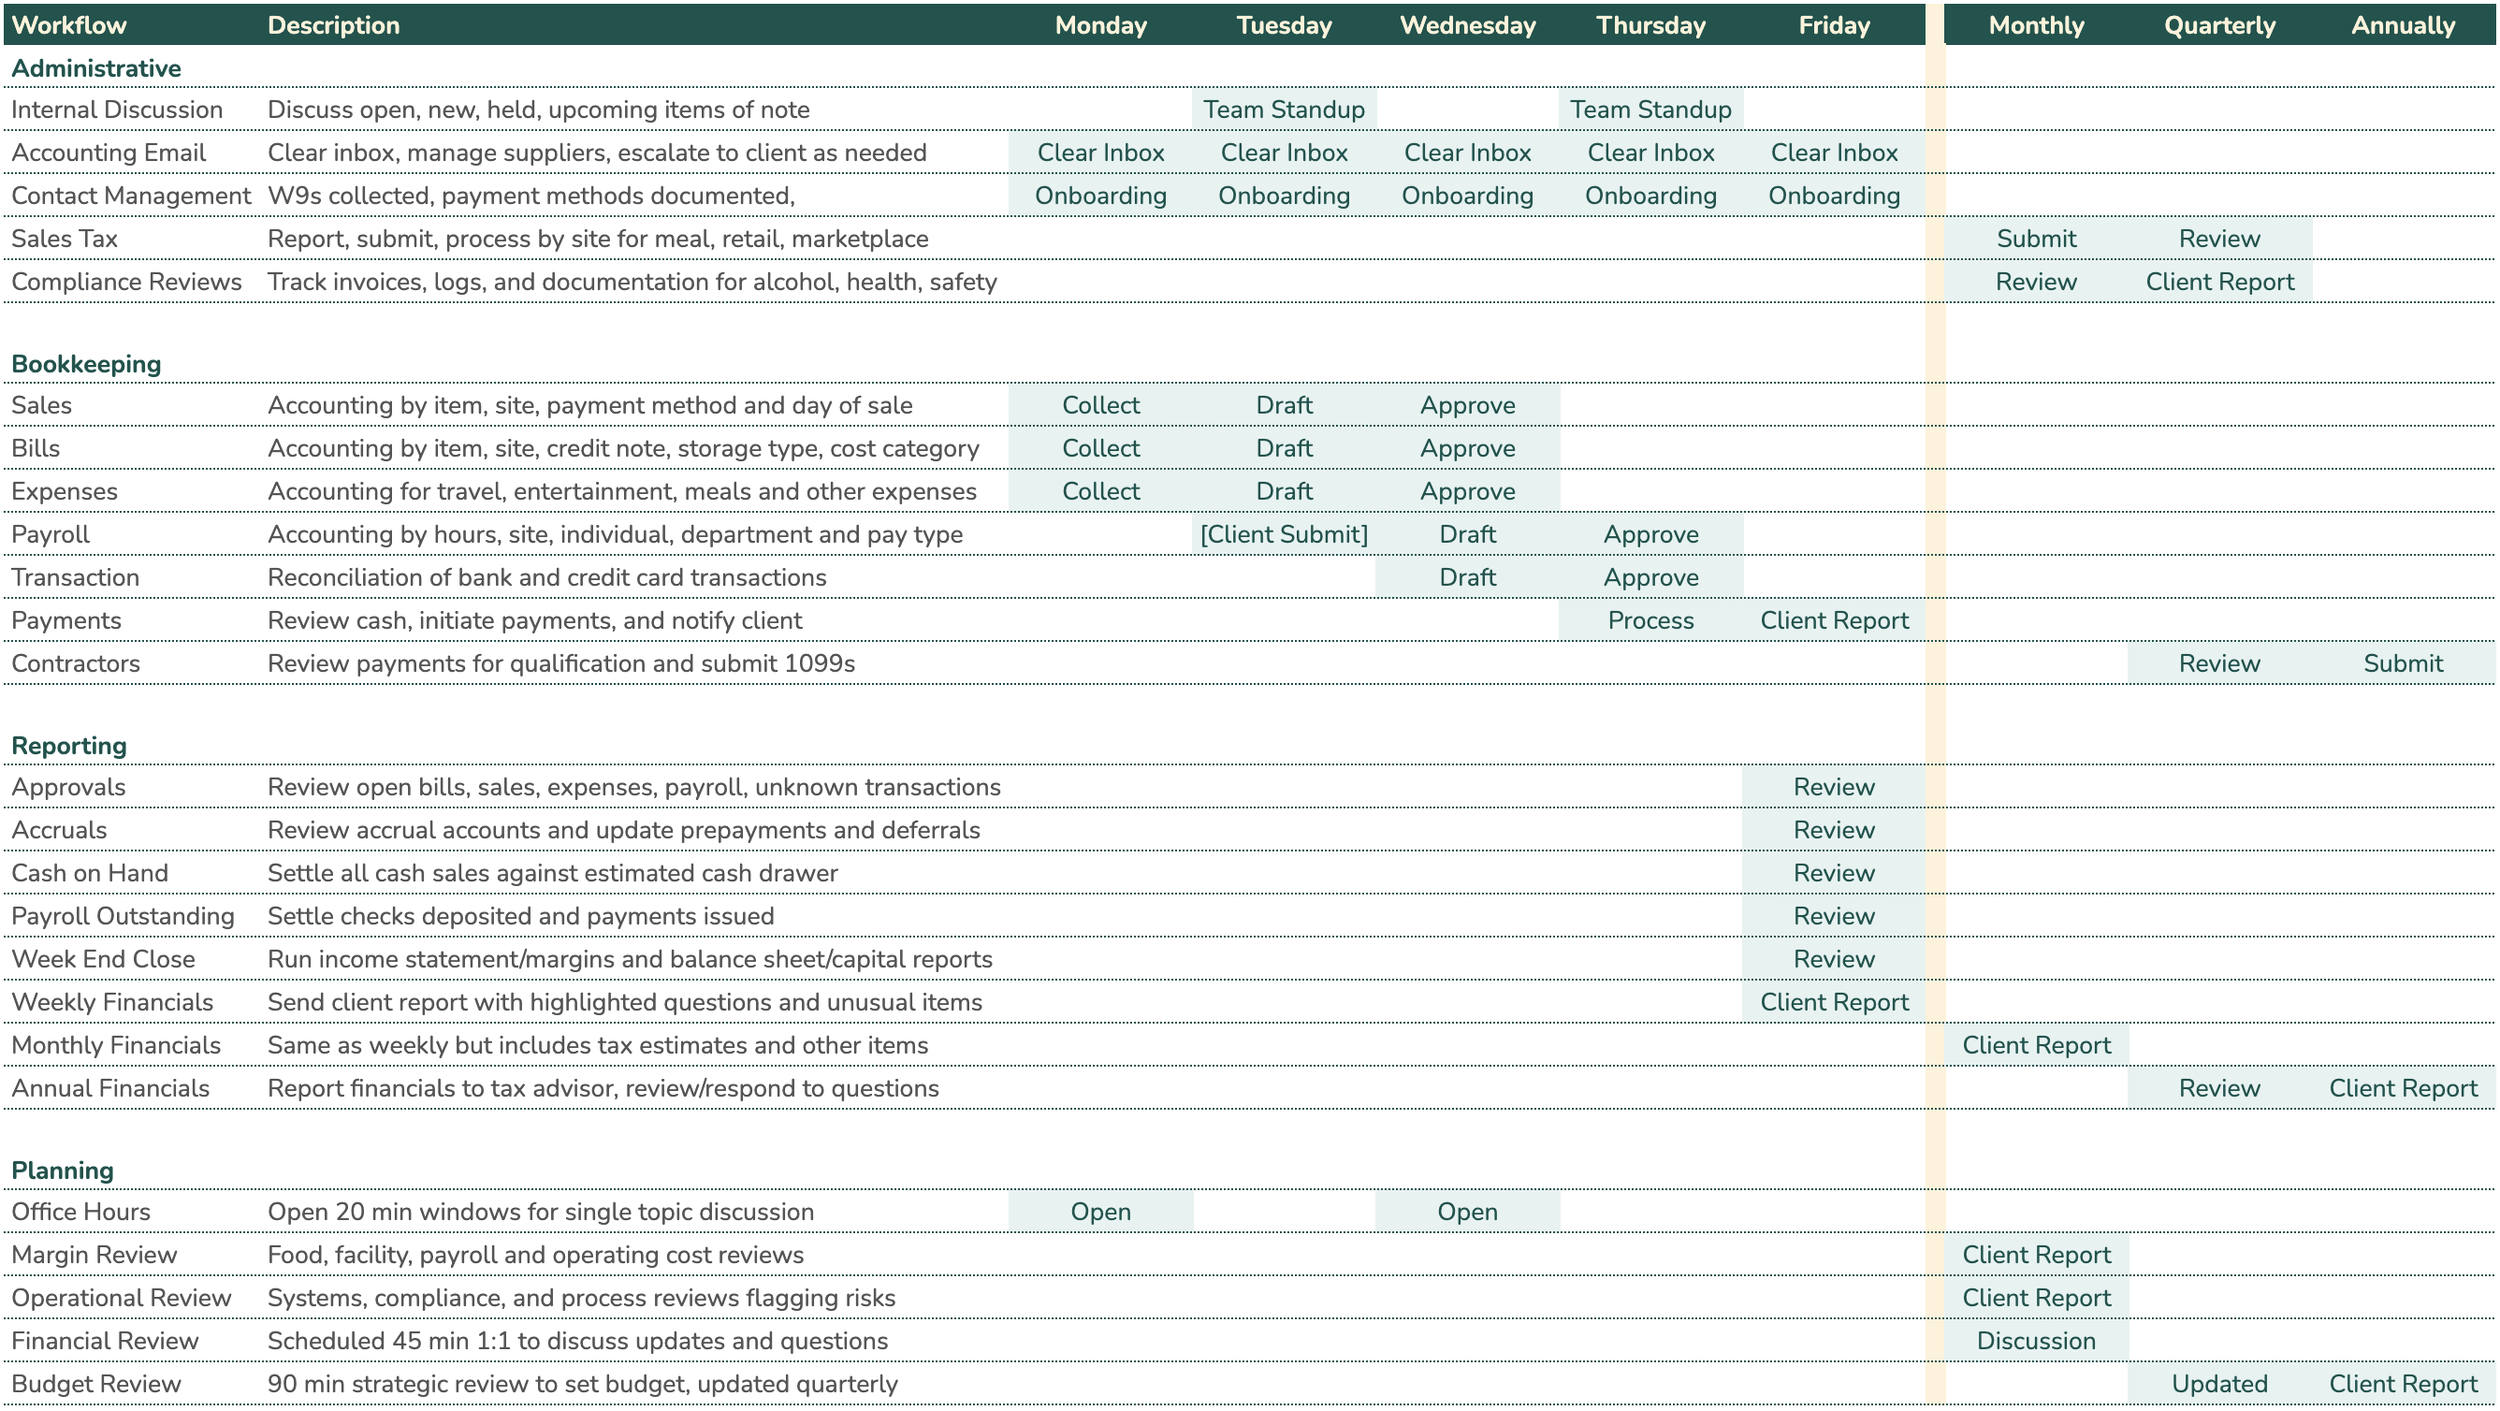Select Tuesday Team Standup cell
The image size is (2500, 1411).
click(x=1283, y=109)
